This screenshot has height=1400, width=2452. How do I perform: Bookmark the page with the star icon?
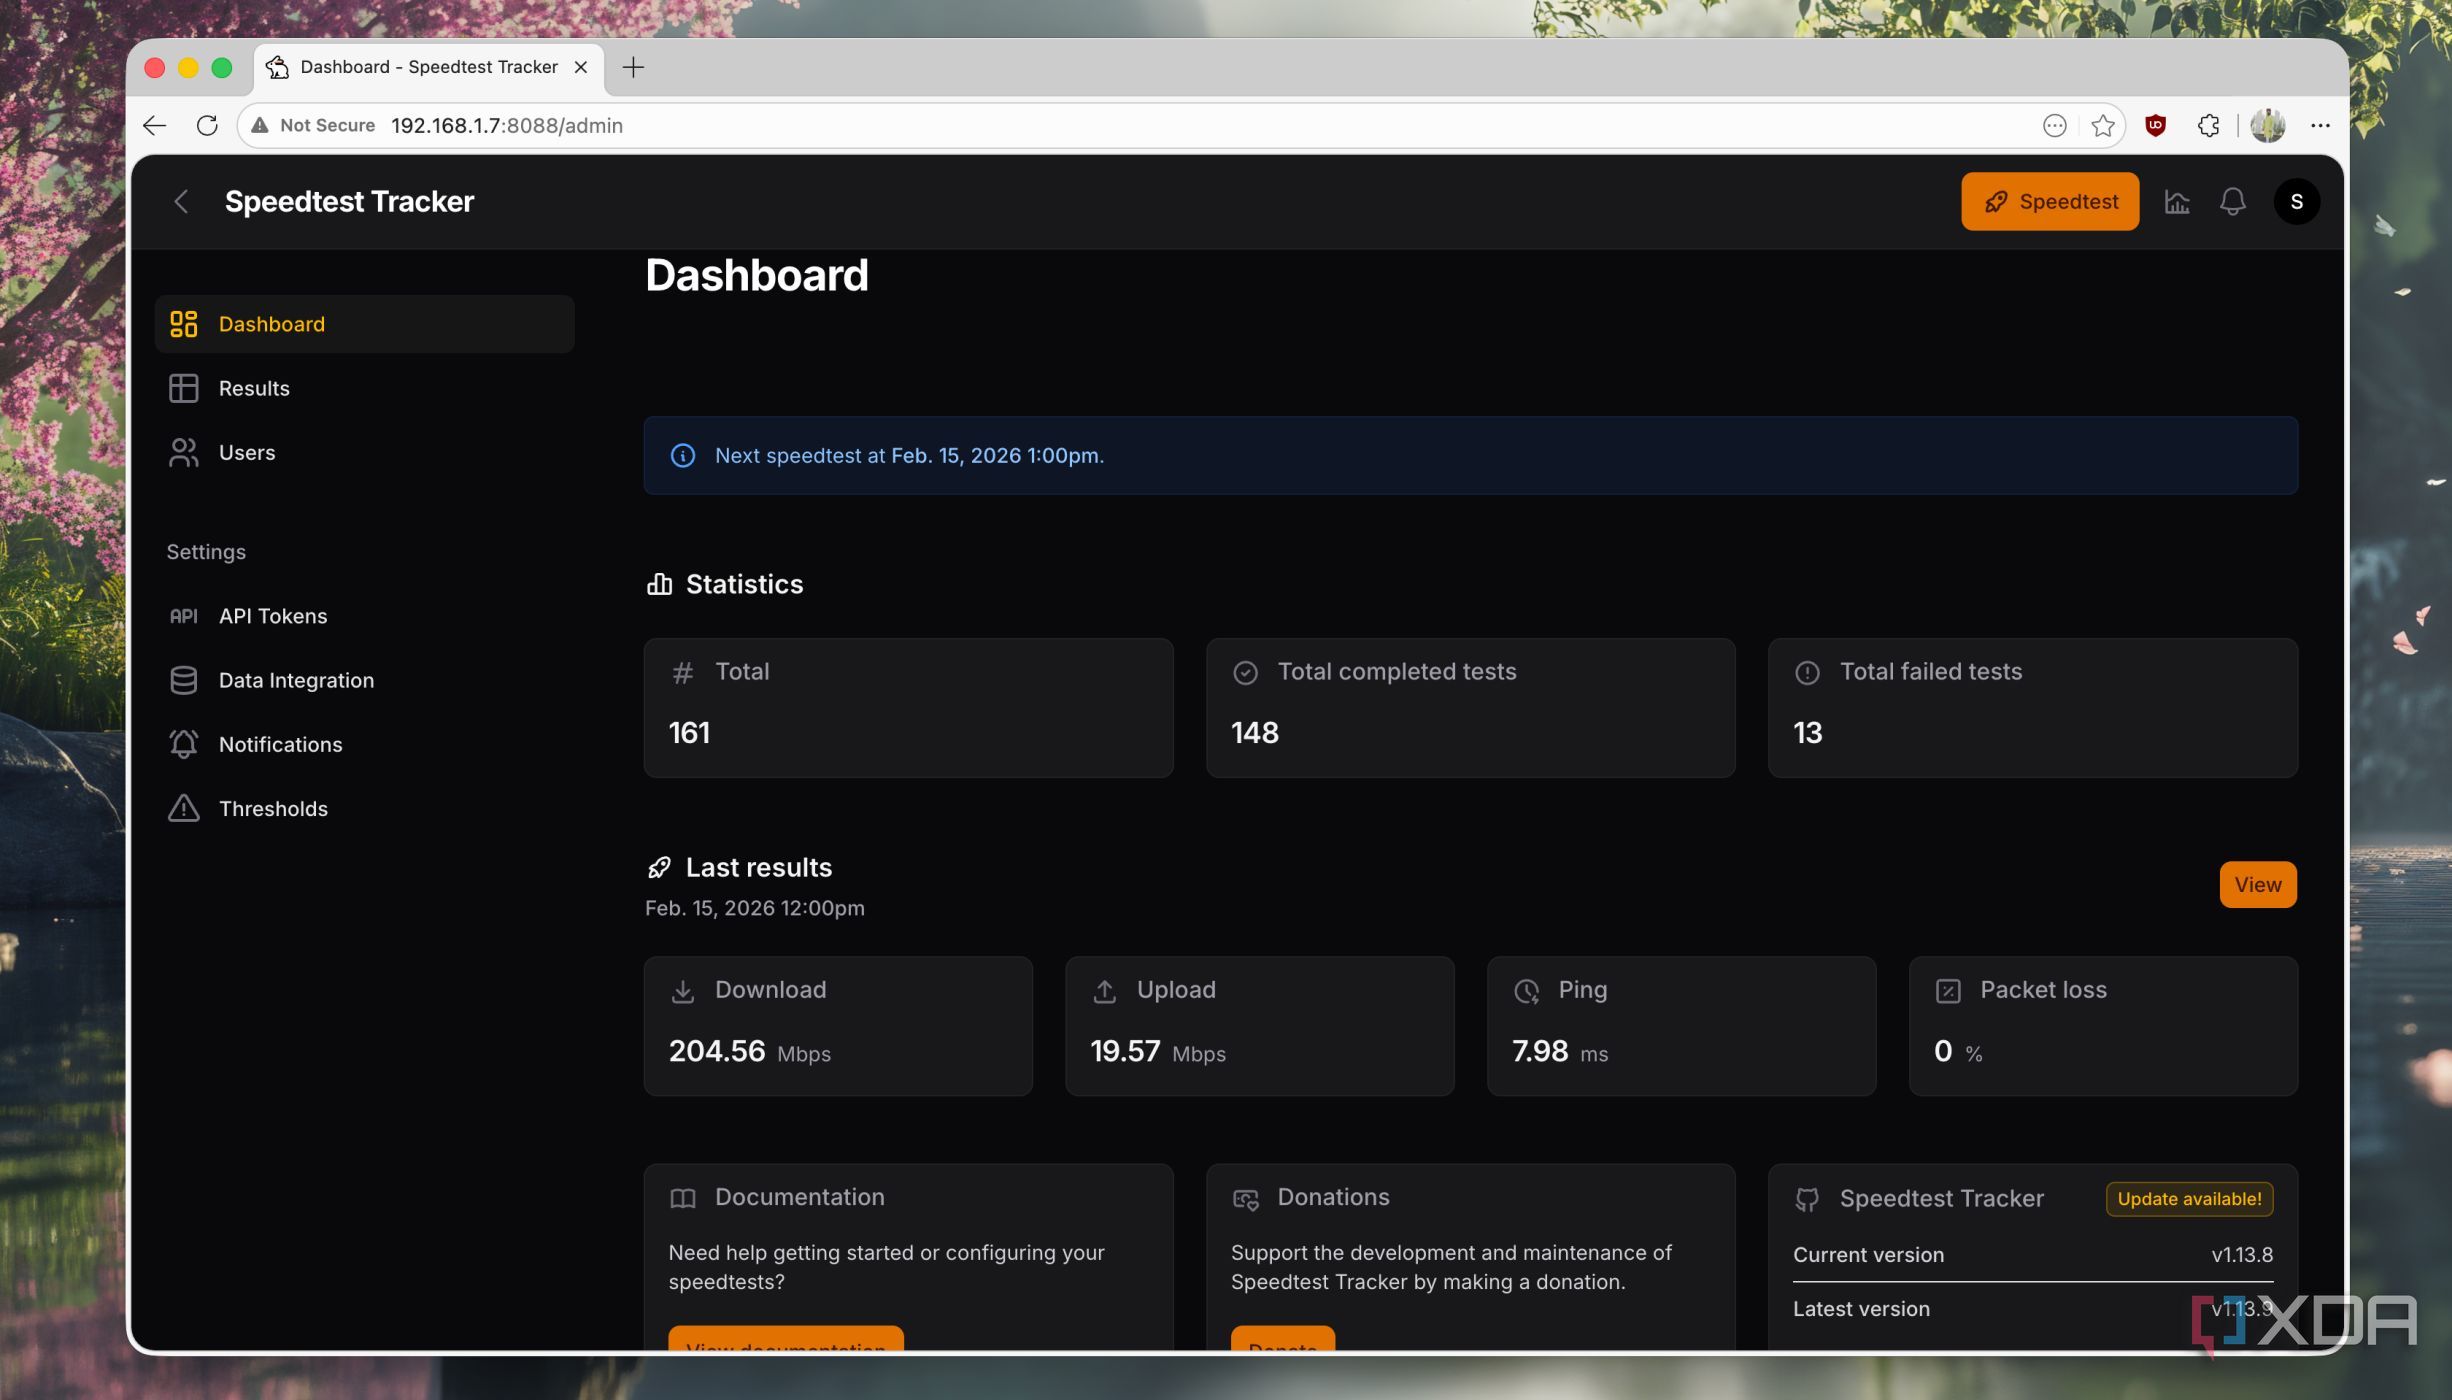(2103, 125)
